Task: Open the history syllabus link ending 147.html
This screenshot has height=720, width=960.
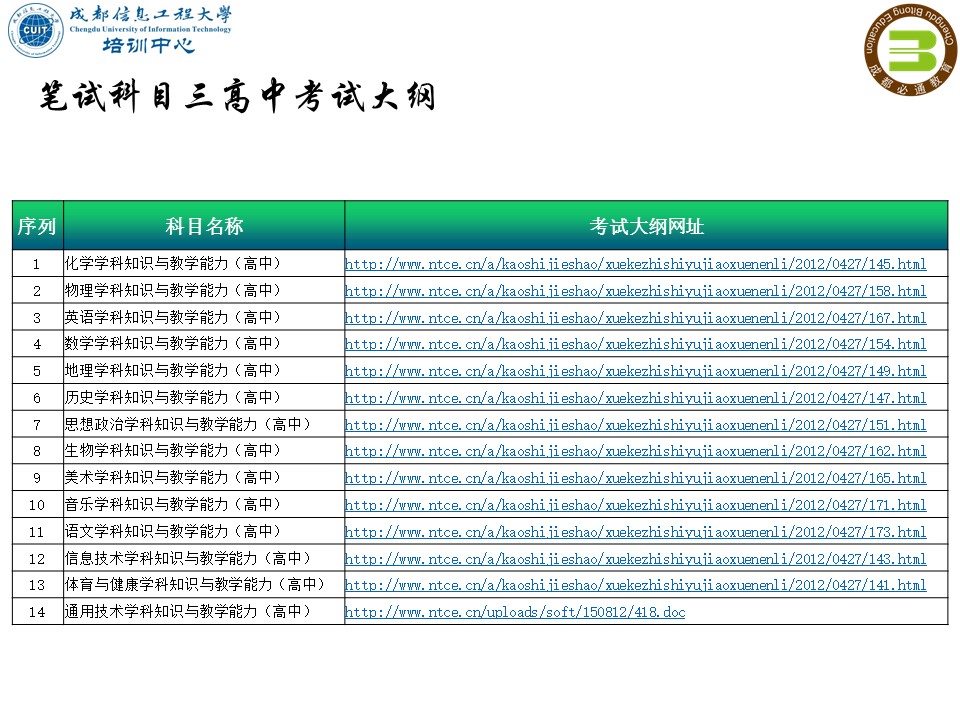Action: (635, 398)
